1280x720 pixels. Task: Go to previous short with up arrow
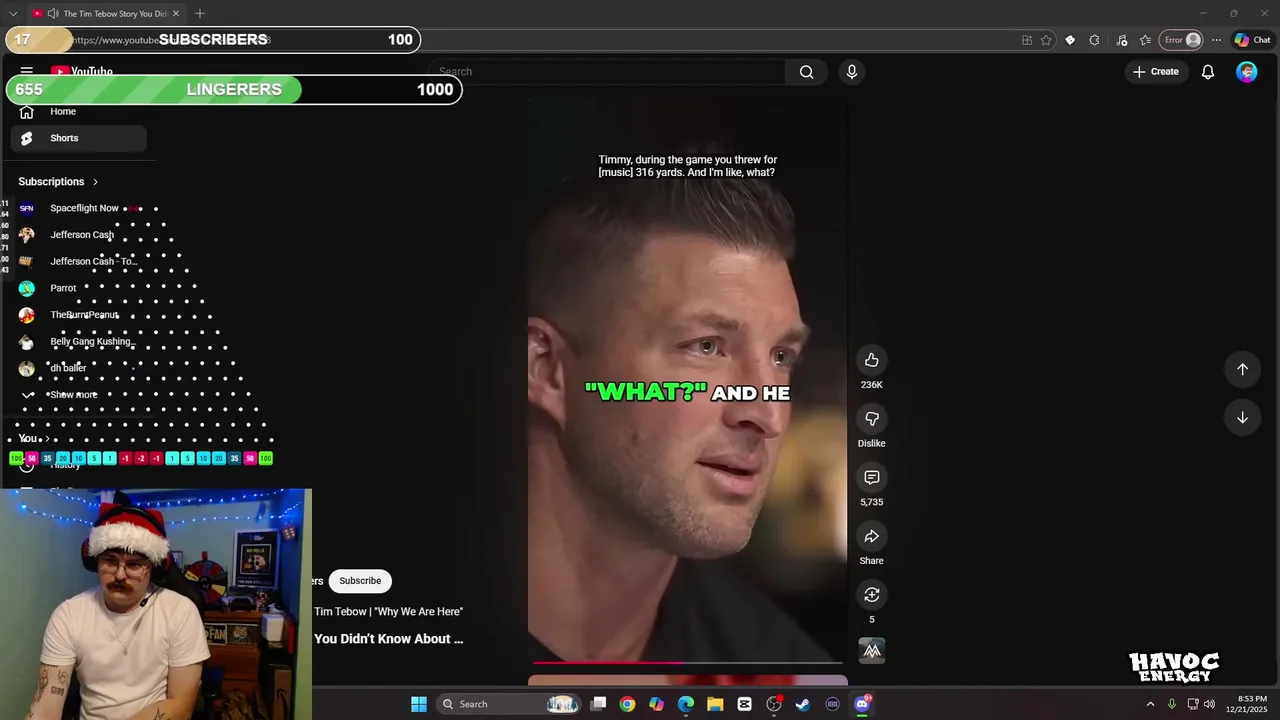1242,369
